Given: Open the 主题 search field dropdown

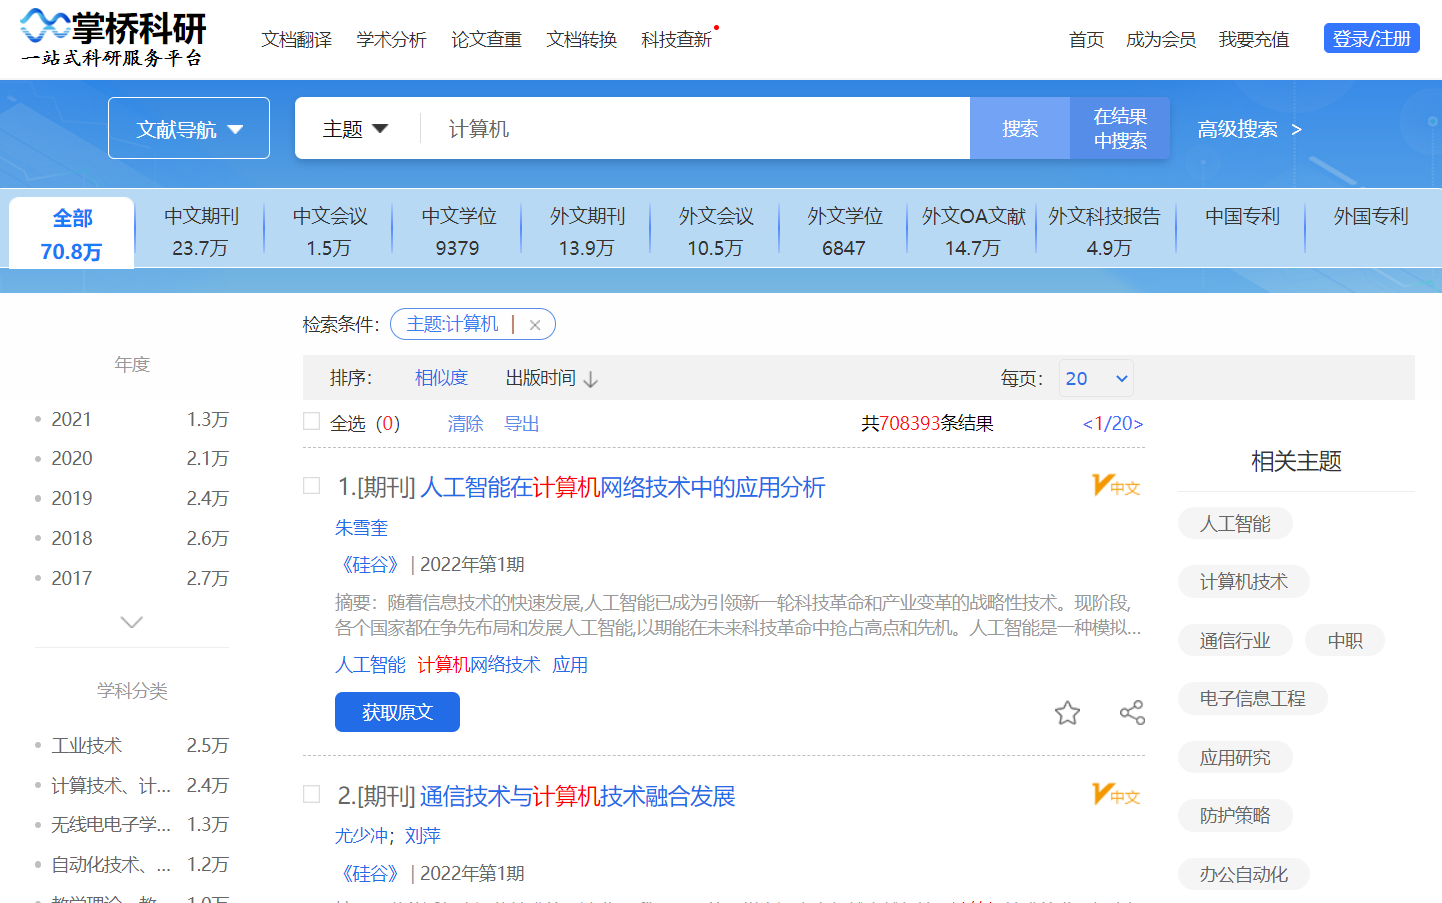Looking at the screenshot, I should 355,129.
